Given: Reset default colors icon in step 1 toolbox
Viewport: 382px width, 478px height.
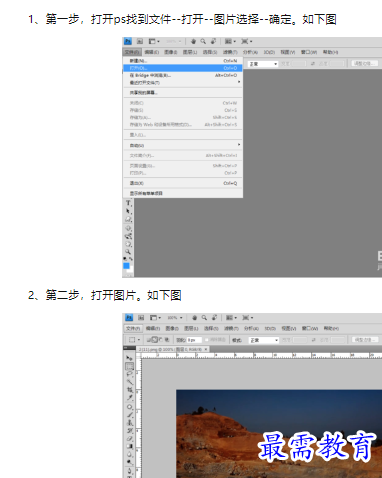Looking at the screenshot, I should [125, 259].
